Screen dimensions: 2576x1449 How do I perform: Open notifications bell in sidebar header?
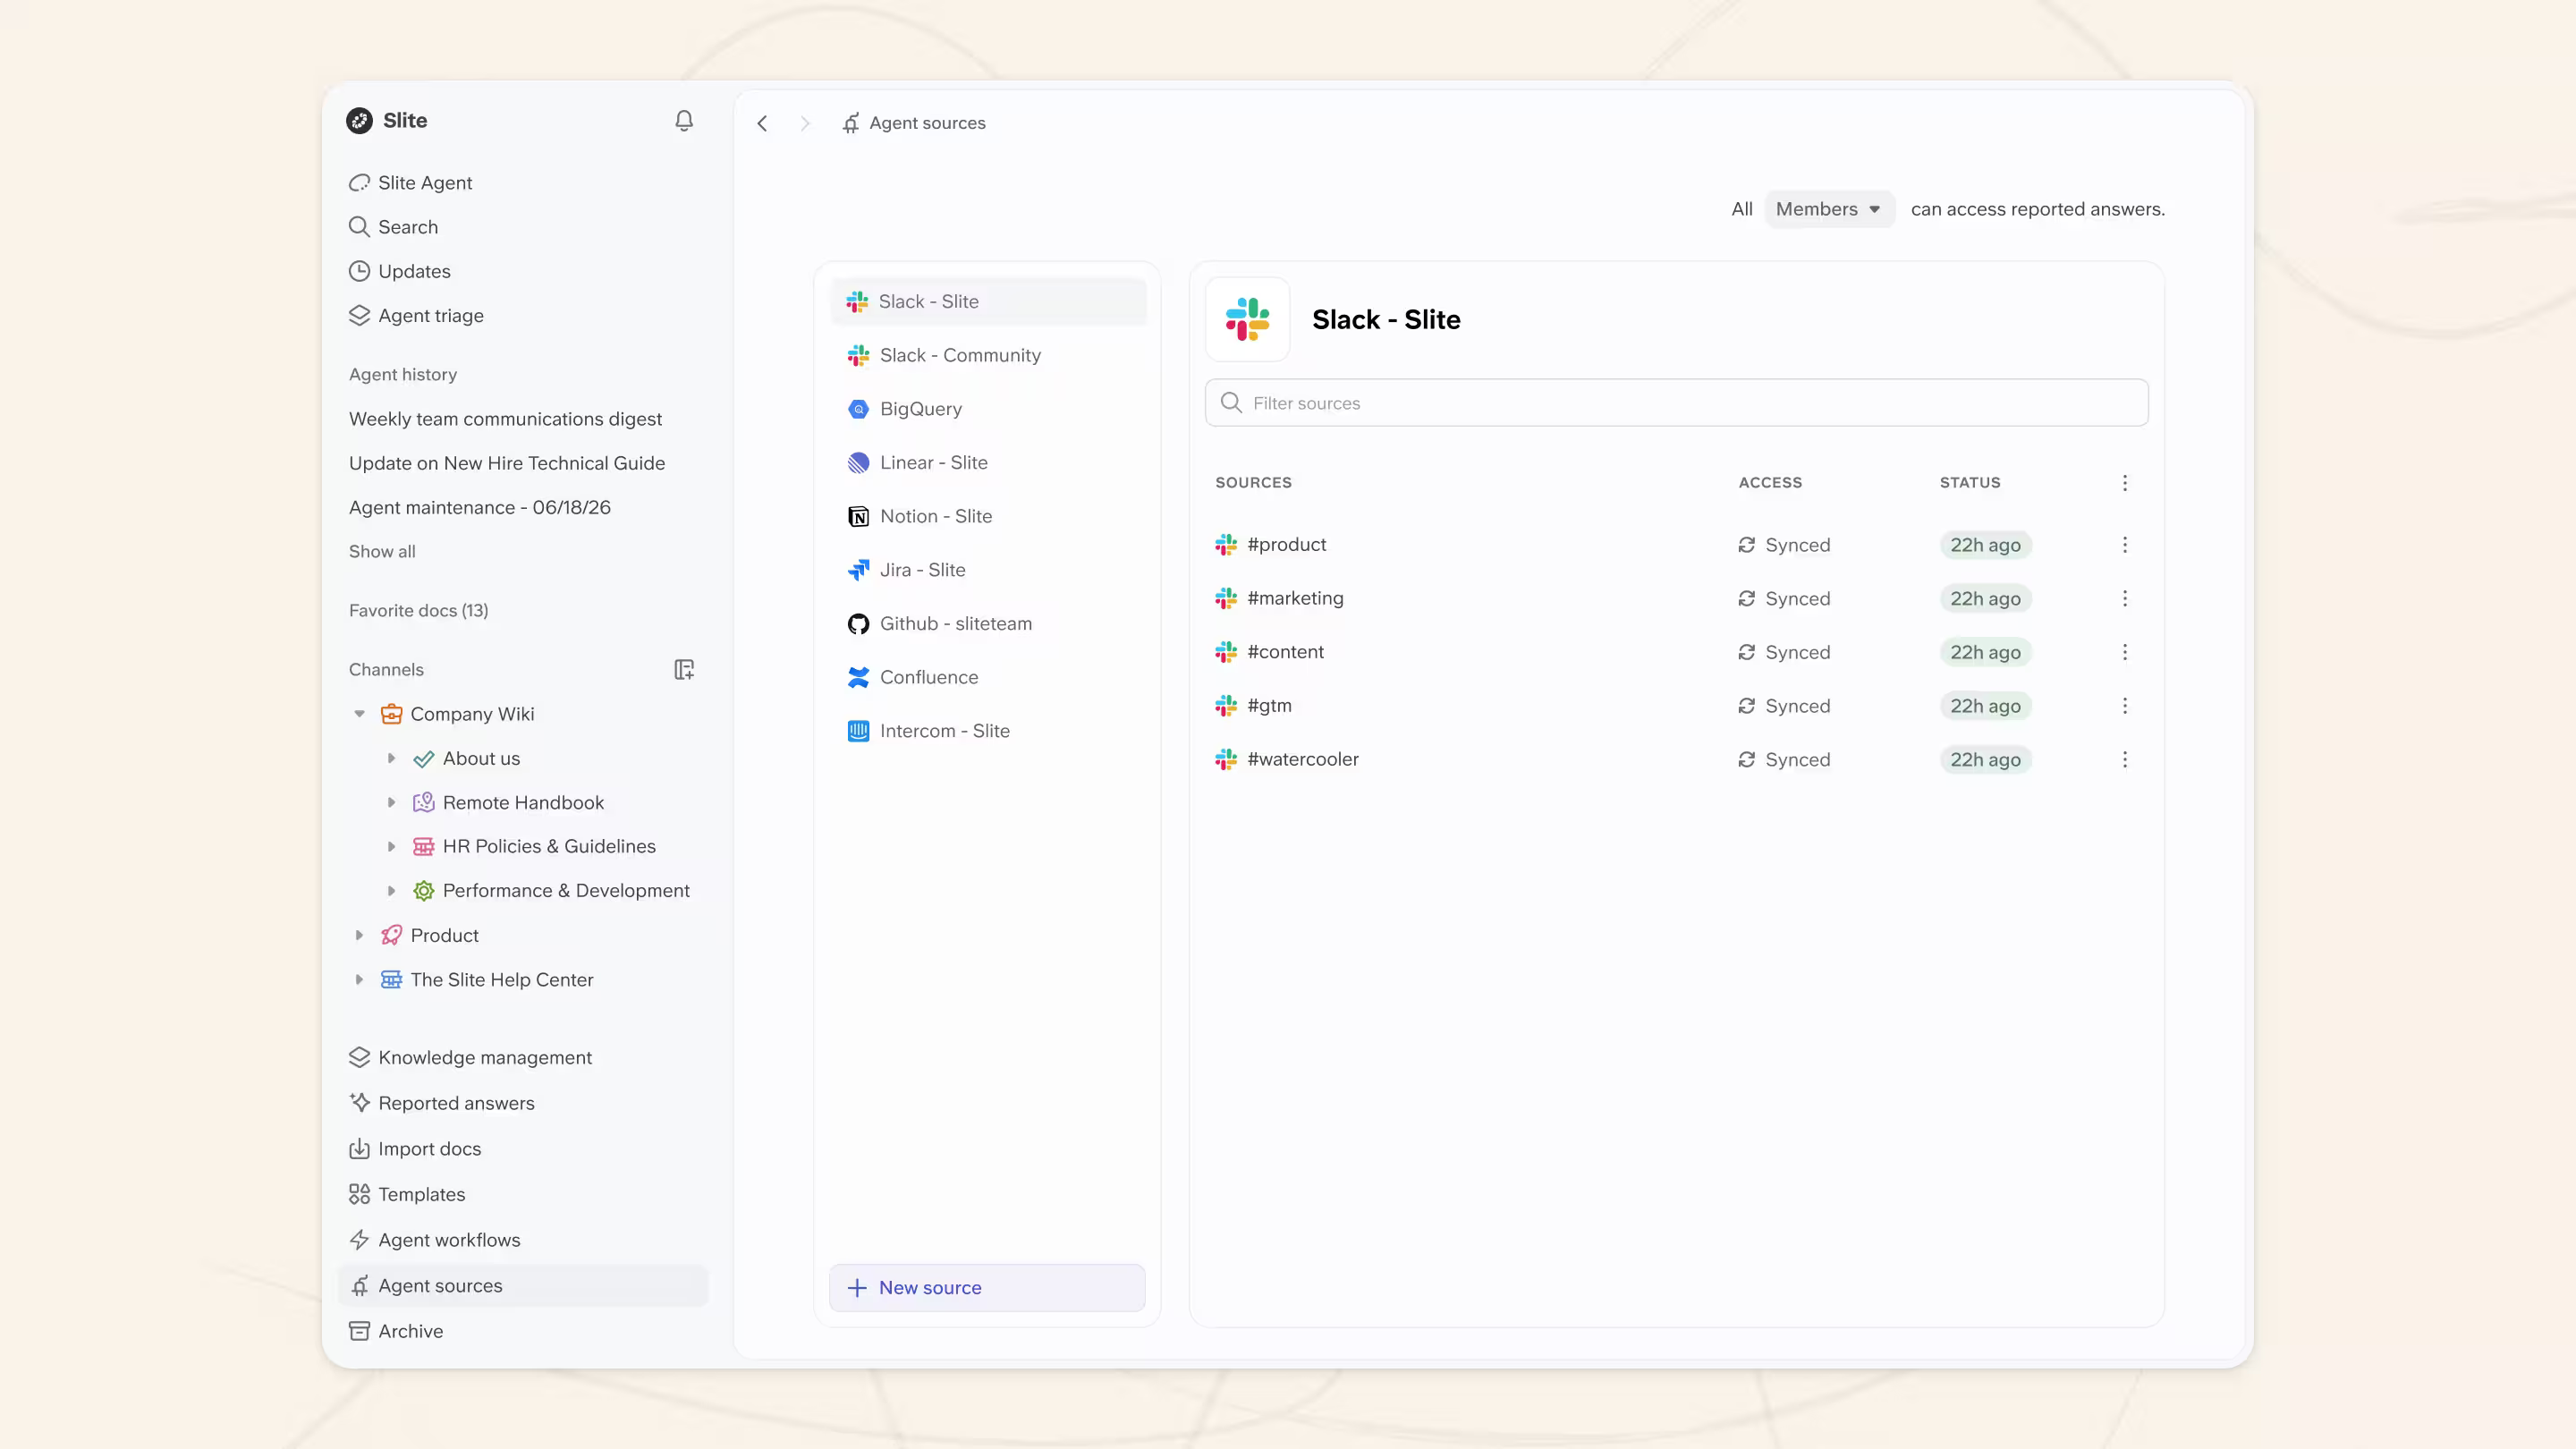coord(684,121)
